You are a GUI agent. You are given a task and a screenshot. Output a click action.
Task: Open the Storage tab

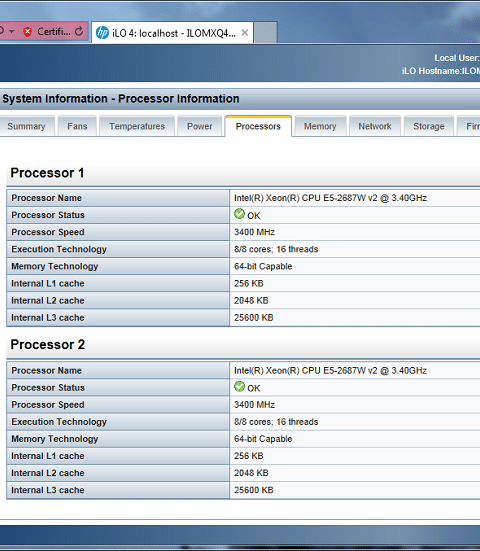[429, 126]
